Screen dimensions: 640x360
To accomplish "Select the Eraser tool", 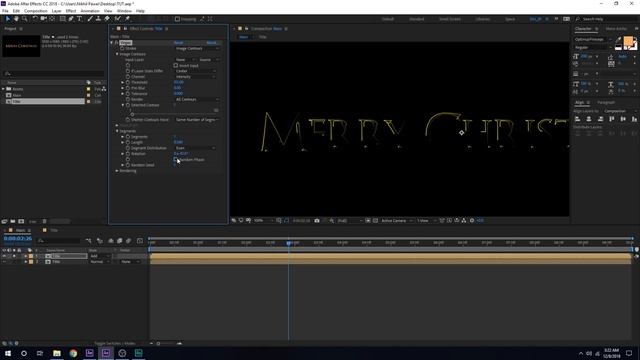I will (x=107, y=19).
